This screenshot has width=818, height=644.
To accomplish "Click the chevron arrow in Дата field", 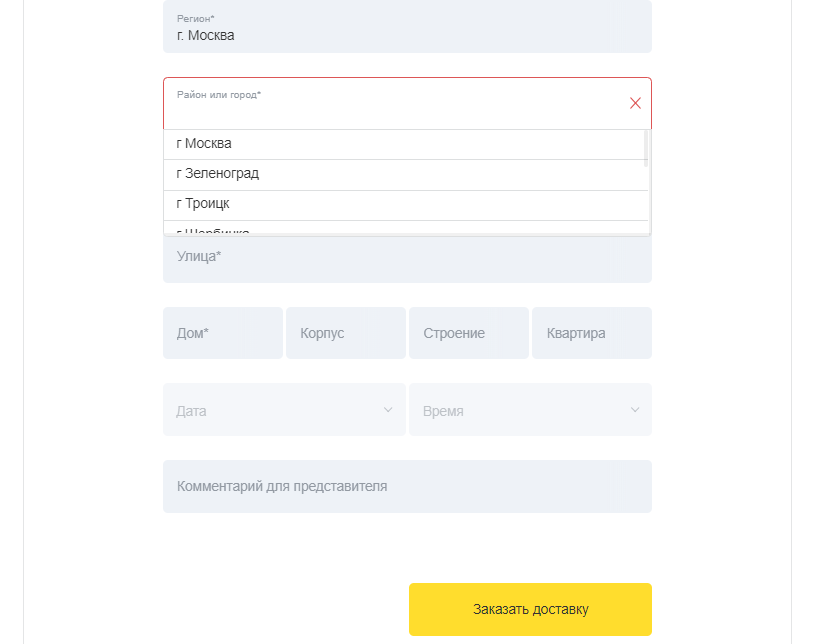I will pyautogui.click(x=388, y=410).
